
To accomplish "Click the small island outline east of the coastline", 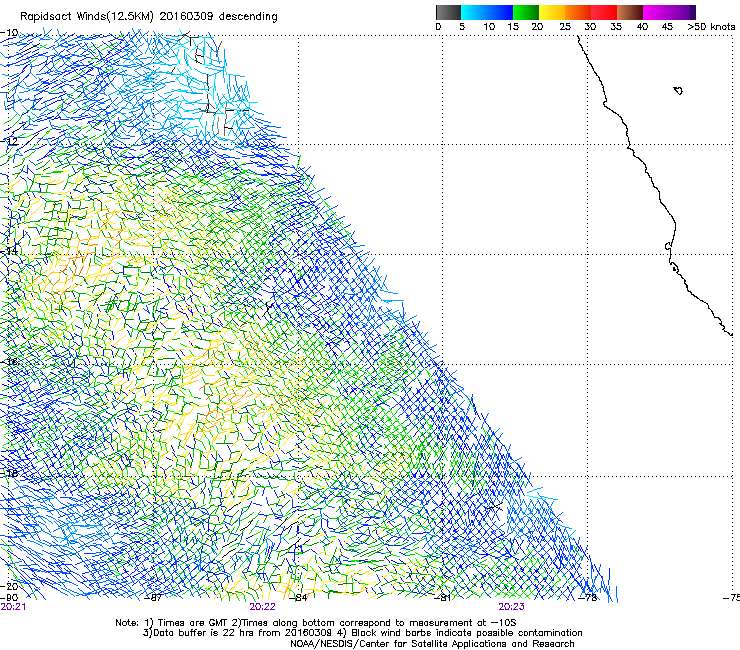I will [678, 90].
